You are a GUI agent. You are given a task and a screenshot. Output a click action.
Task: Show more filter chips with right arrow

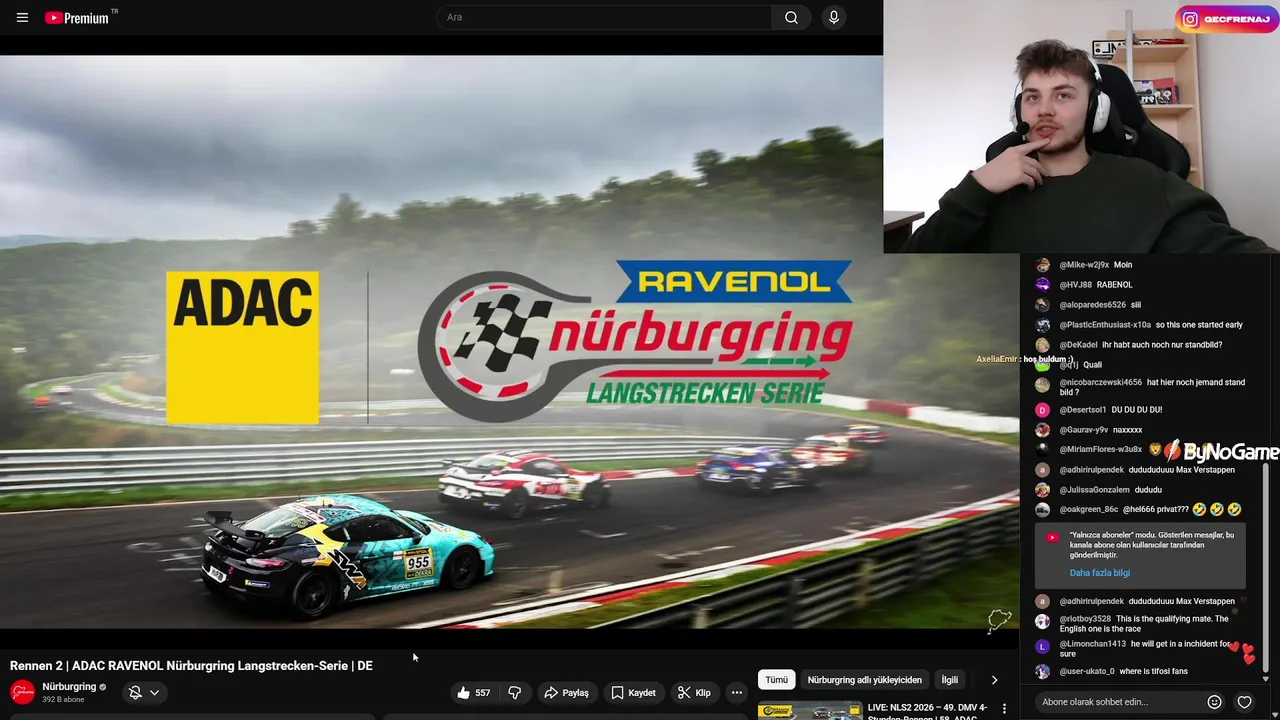tap(994, 680)
